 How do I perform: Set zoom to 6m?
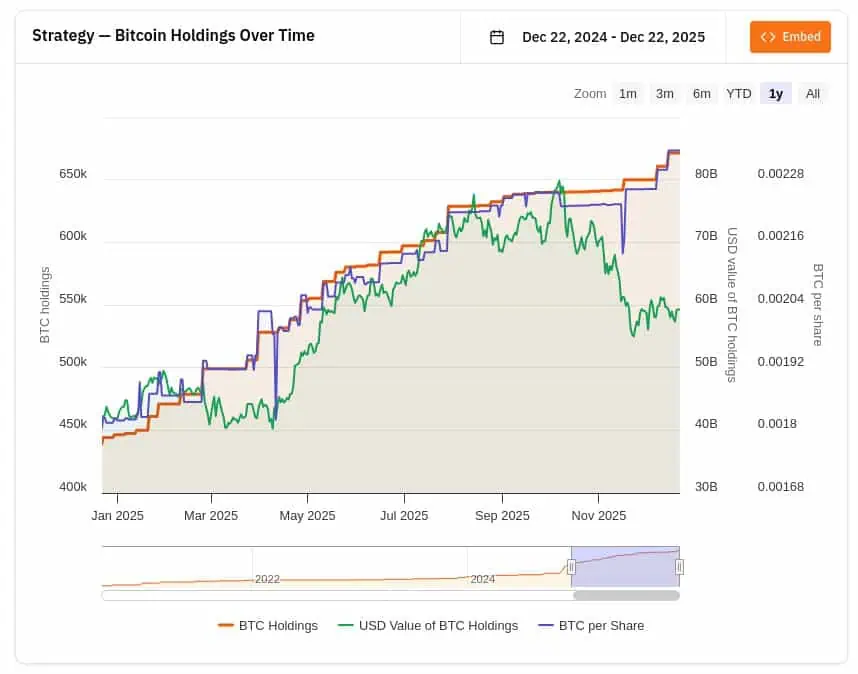702,93
